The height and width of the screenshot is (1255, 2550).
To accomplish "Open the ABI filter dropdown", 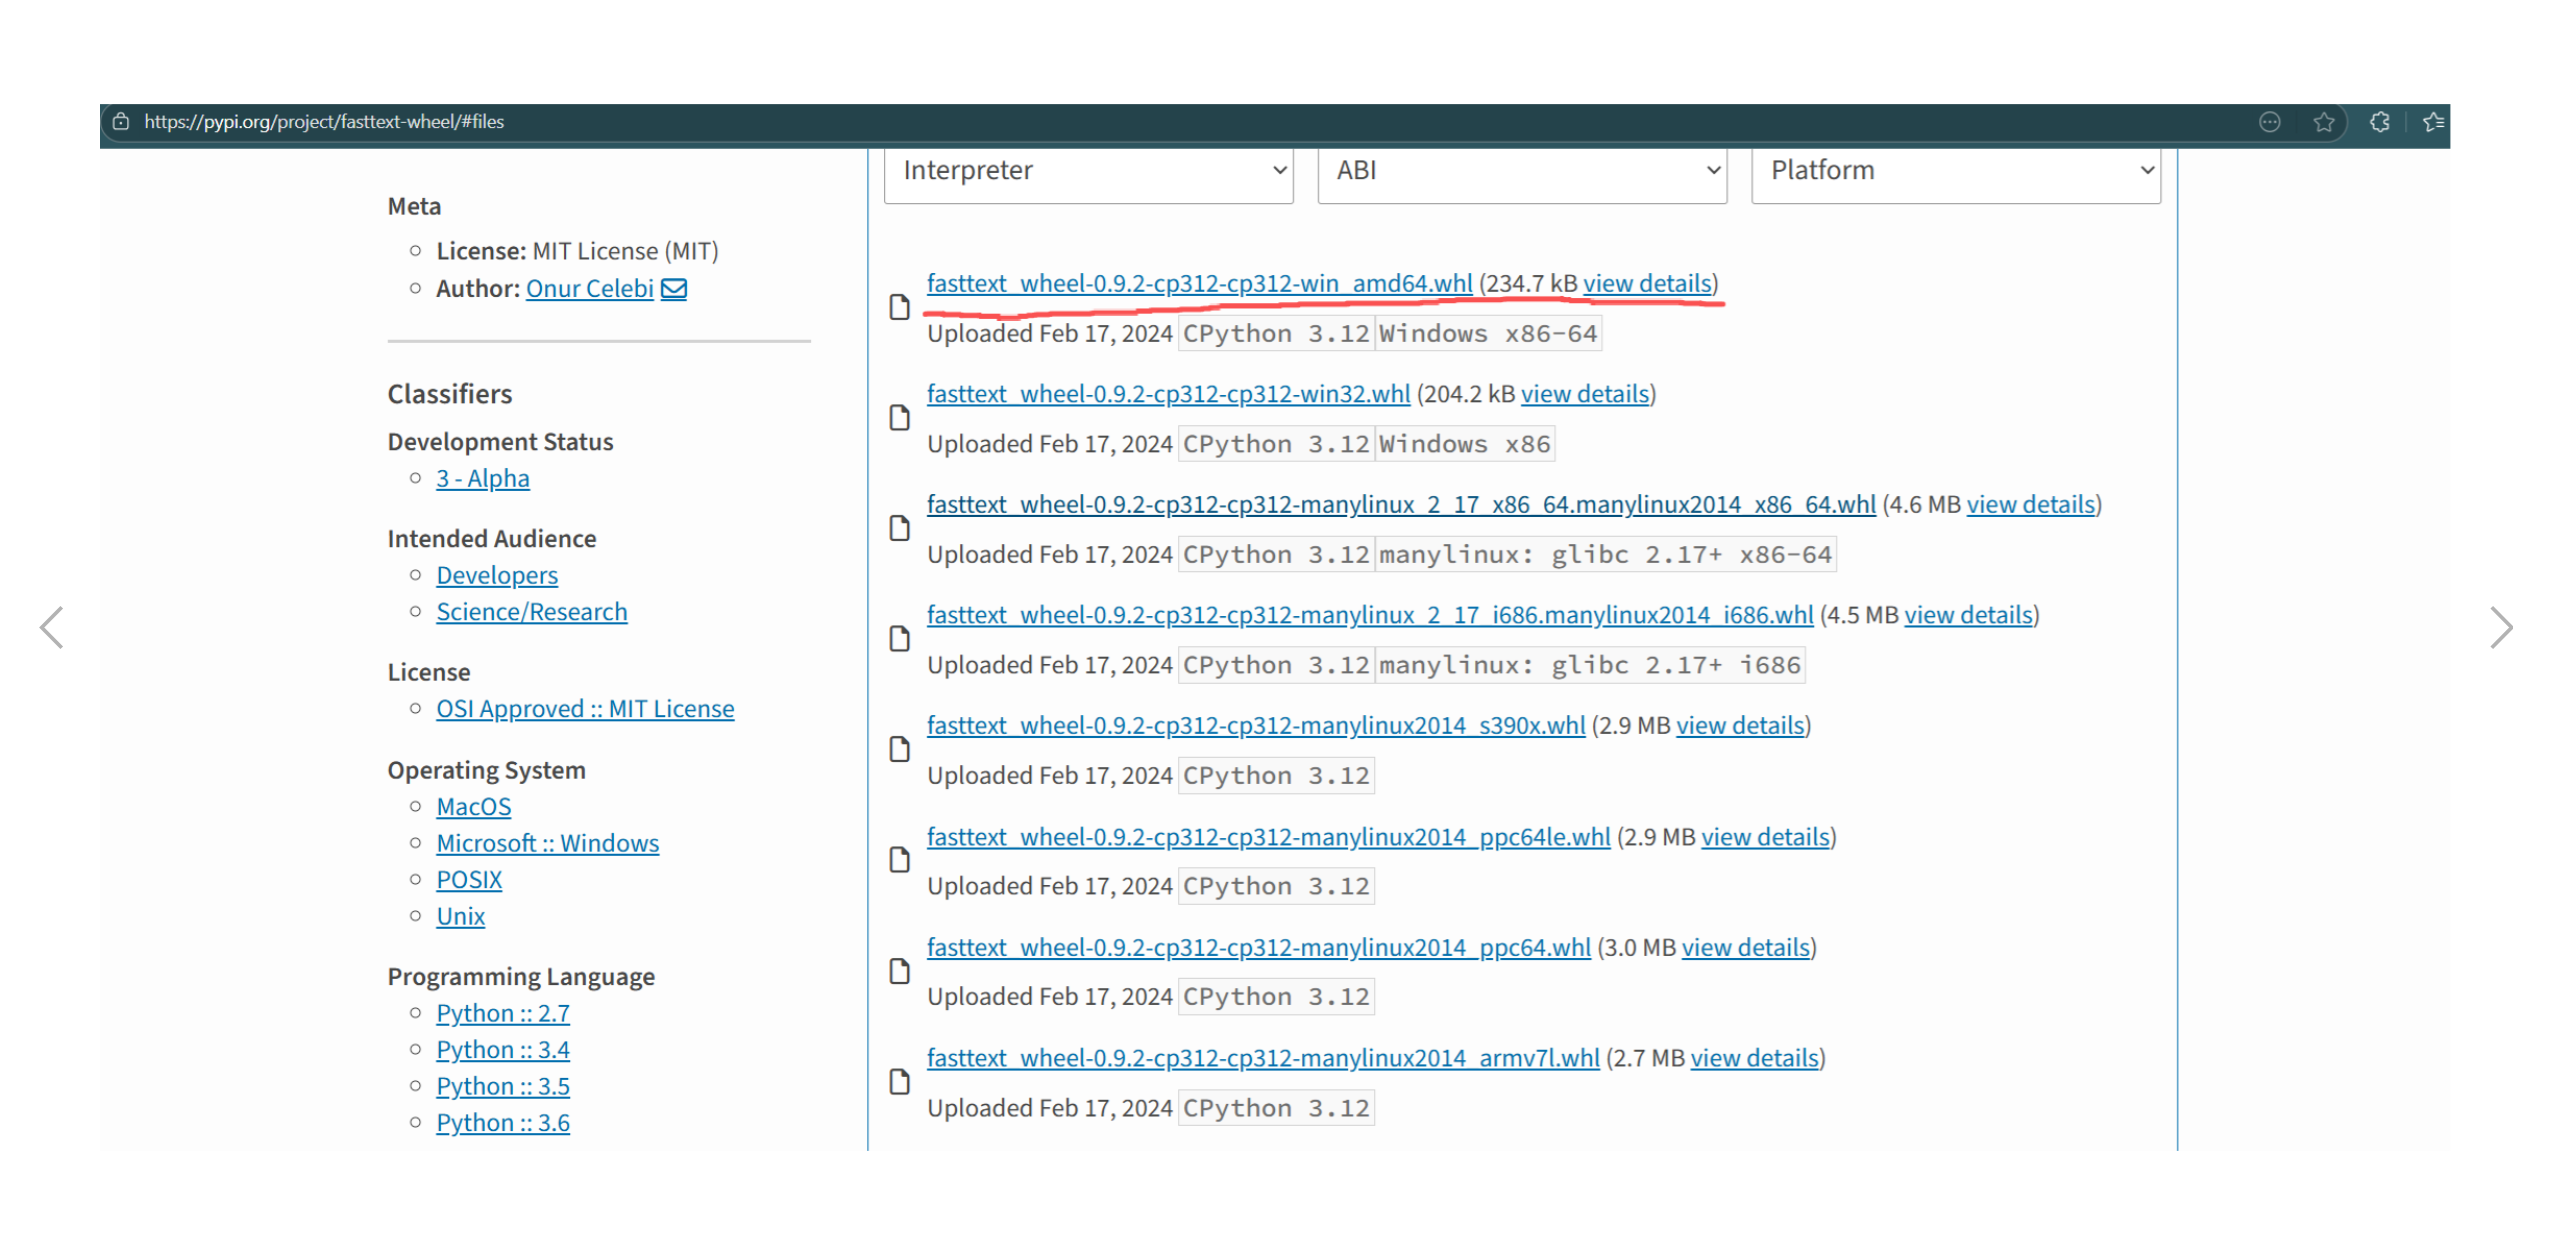I will tap(1520, 171).
